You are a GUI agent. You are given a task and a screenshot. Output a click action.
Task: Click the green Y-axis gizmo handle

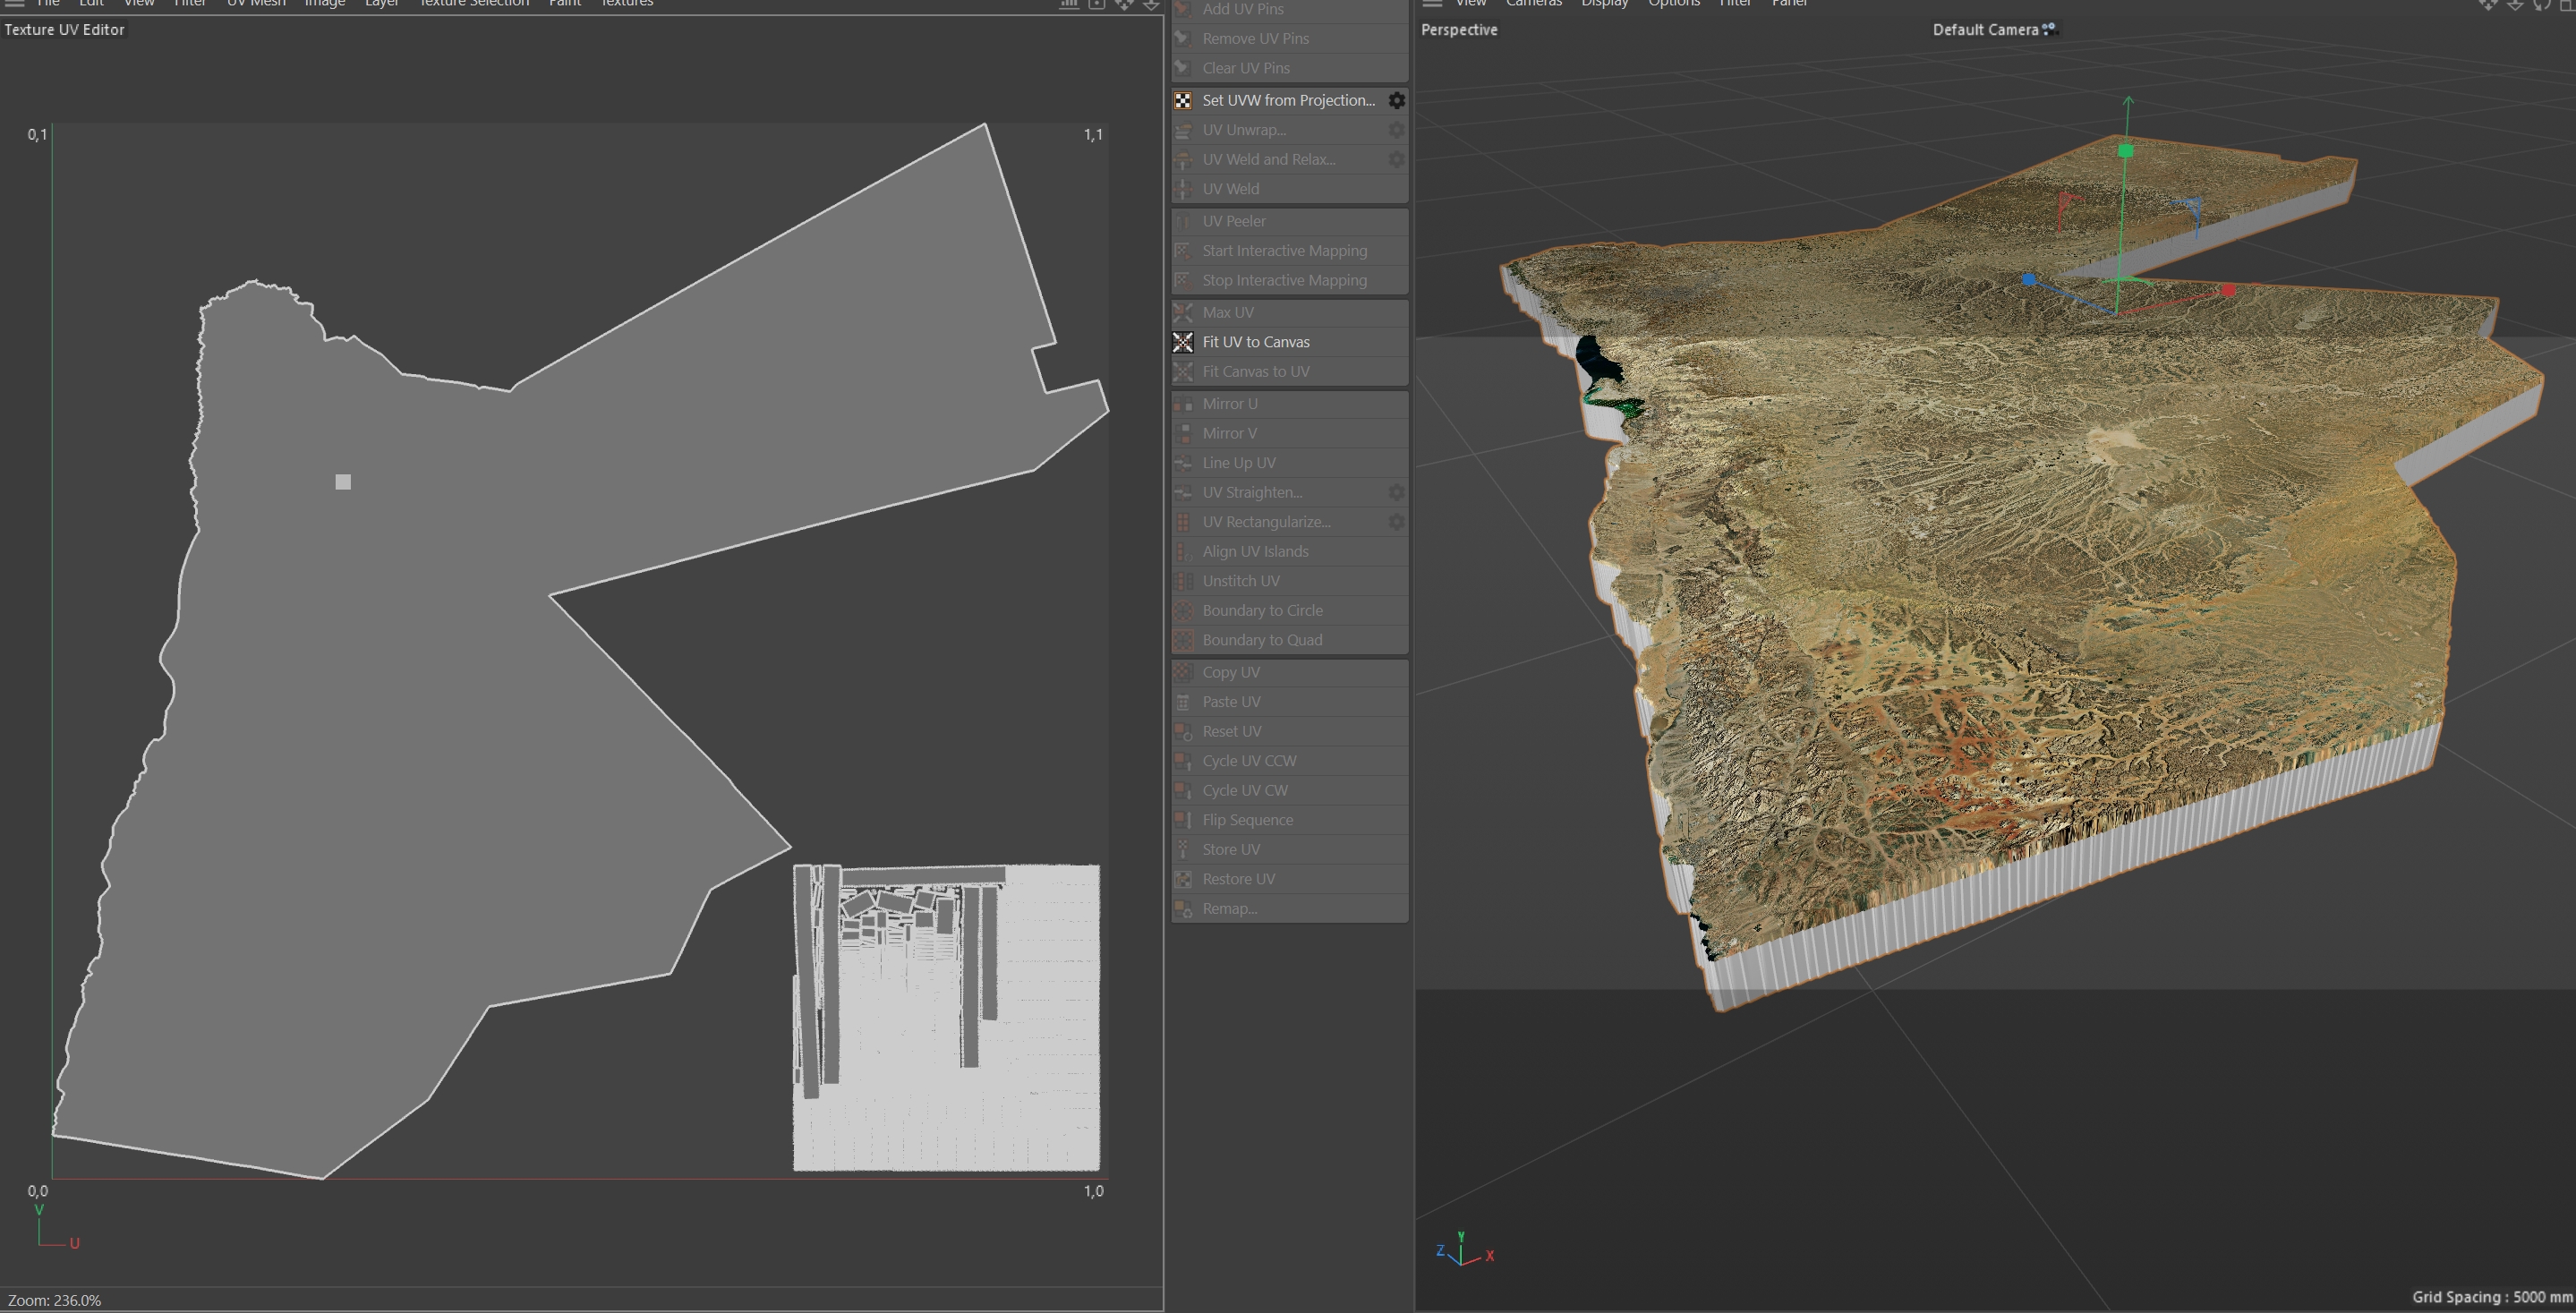click(x=2126, y=151)
